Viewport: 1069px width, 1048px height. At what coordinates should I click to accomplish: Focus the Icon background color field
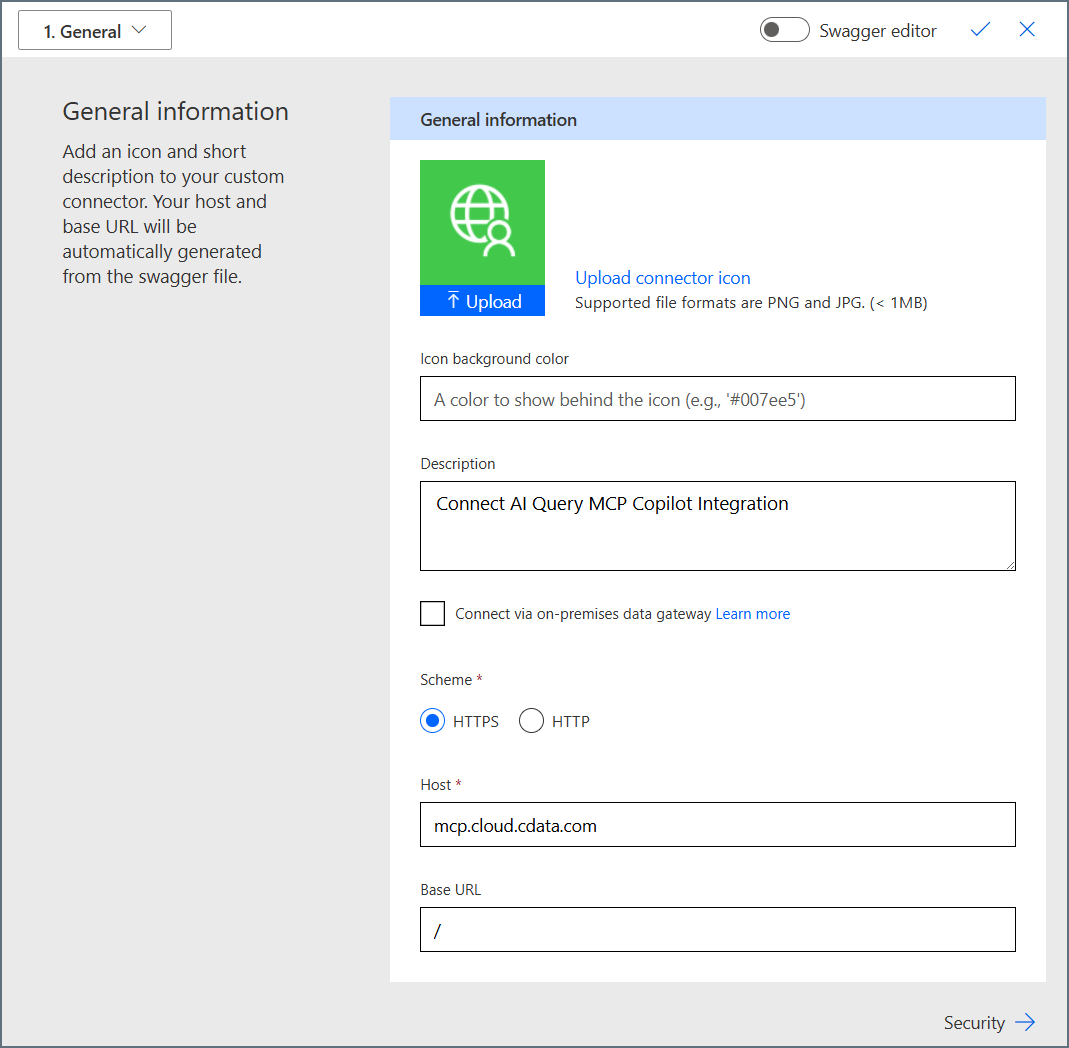point(717,399)
